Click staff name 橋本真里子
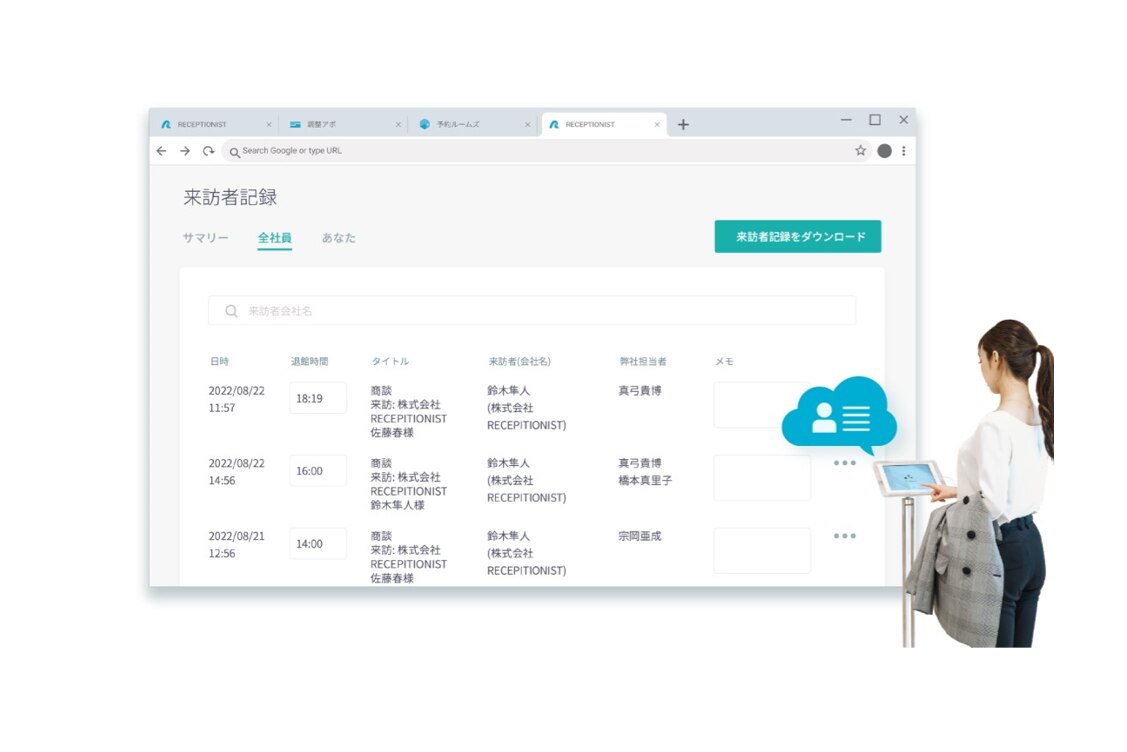1127x752 pixels. pos(645,480)
